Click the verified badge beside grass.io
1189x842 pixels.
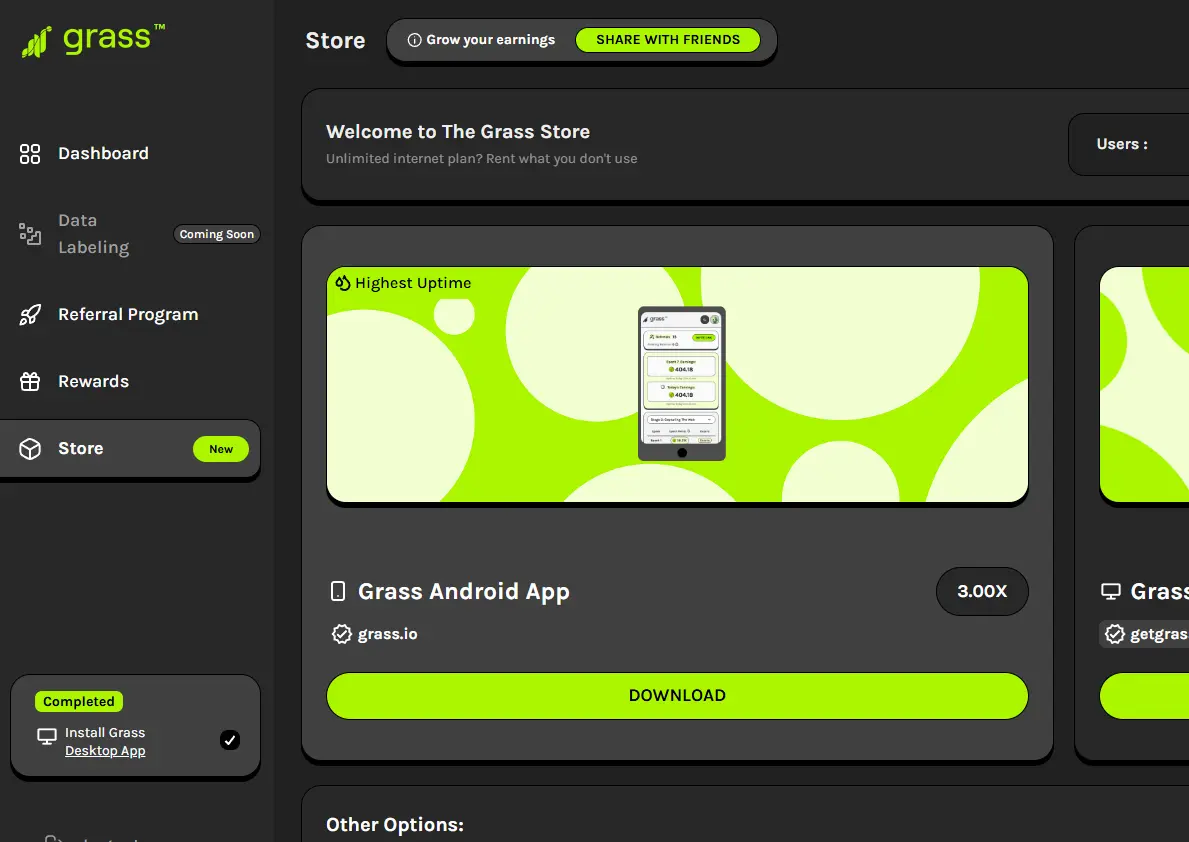point(342,634)
